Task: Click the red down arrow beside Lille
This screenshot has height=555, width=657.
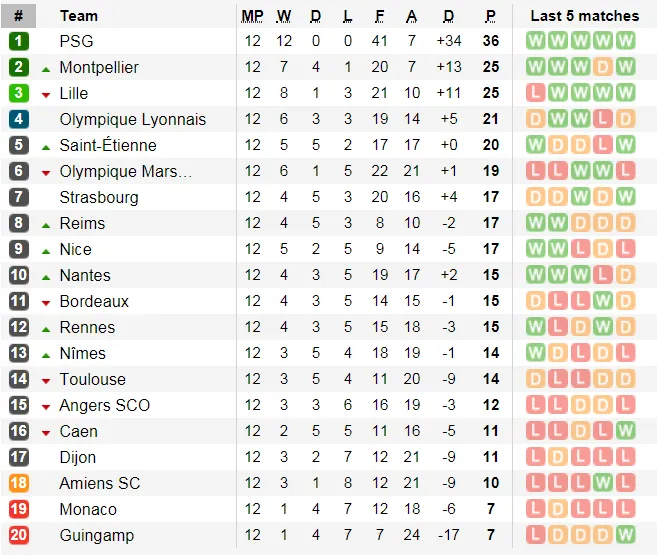Action: pyautogui.click(x=46, y=94)
